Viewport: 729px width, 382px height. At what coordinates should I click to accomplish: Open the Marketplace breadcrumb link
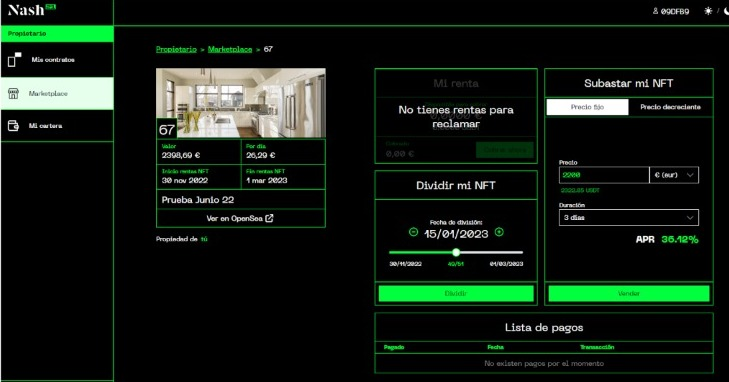(230, 49)
